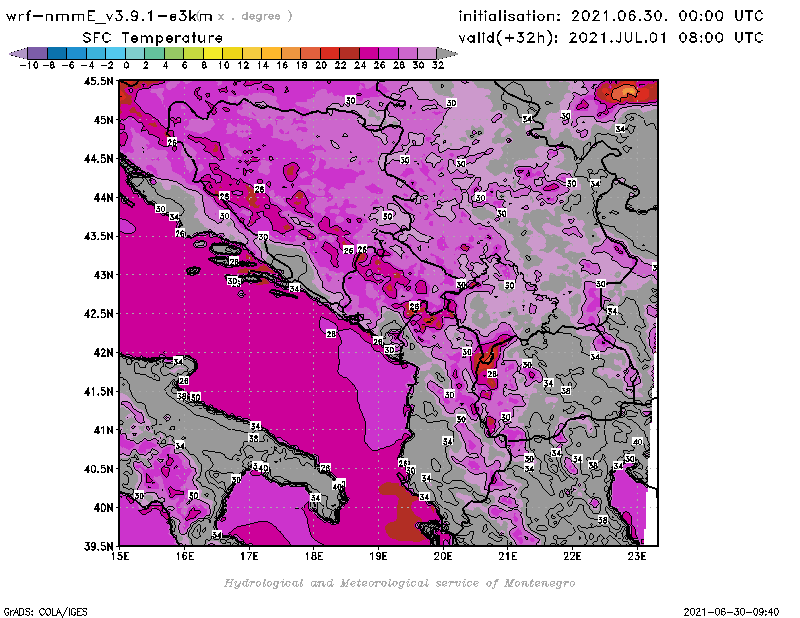Click the legend value 24 under the colorbar
This screenshot has width=800, height=618.
(360, 65)
